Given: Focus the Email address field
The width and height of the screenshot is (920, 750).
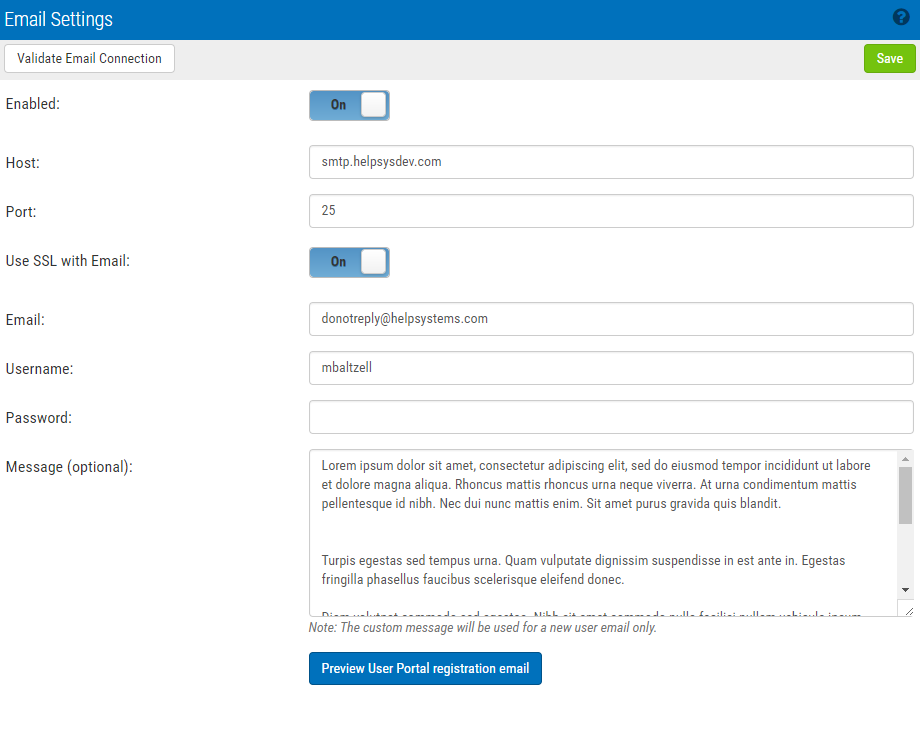Looking at the screenshot, I should point(610,319).
